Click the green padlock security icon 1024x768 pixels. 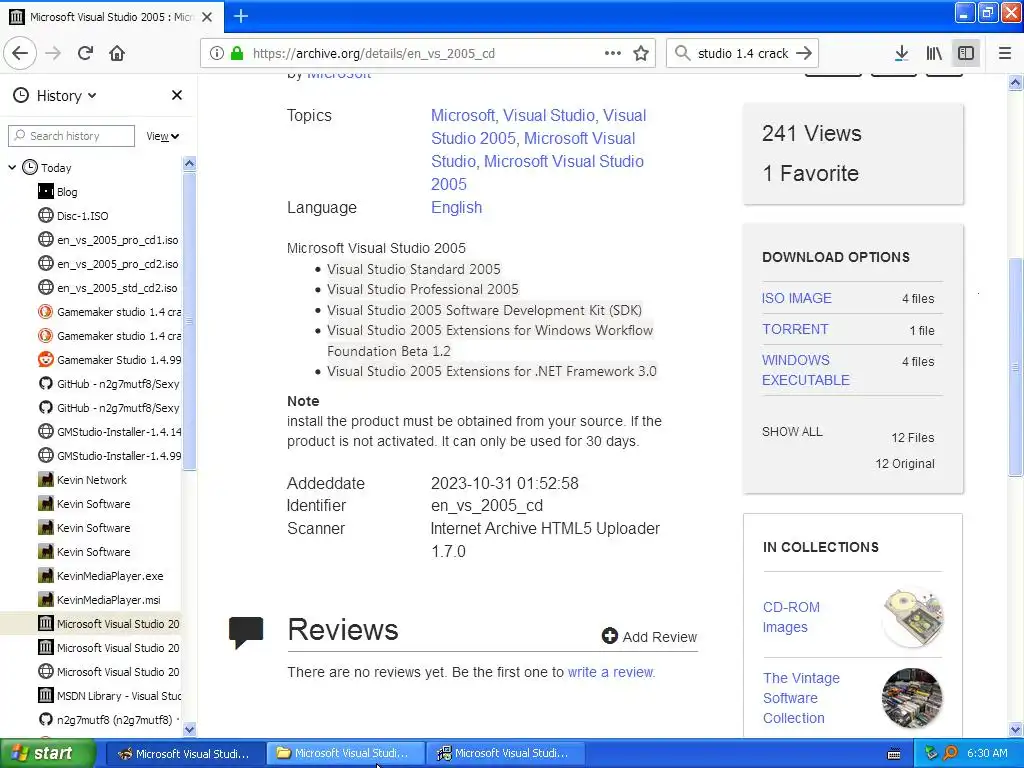pyautogui.click(x=237, y=54)
